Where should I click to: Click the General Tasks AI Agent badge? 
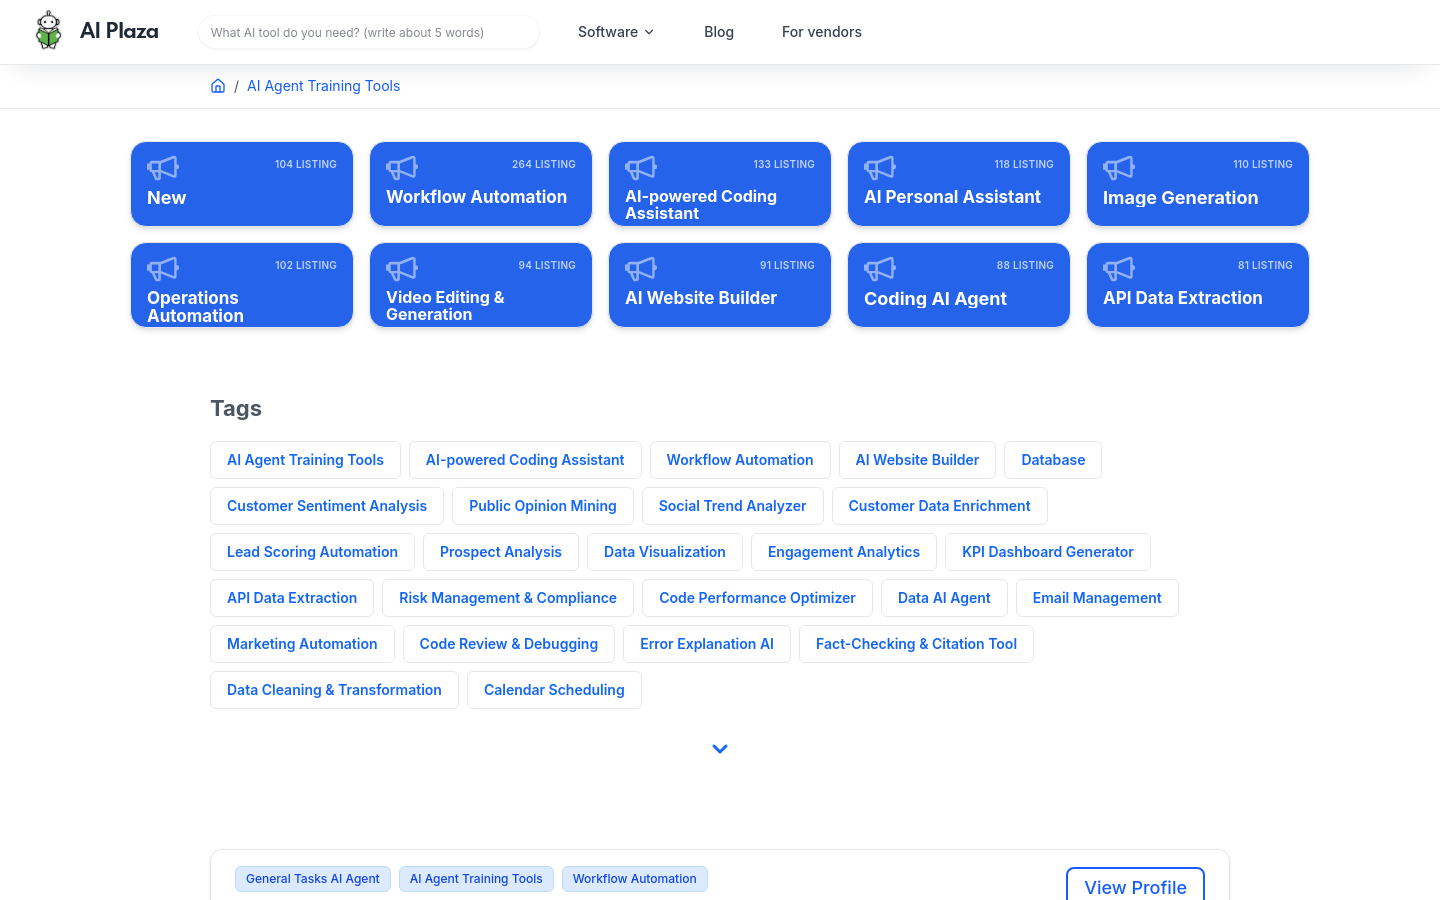[313, 879]
